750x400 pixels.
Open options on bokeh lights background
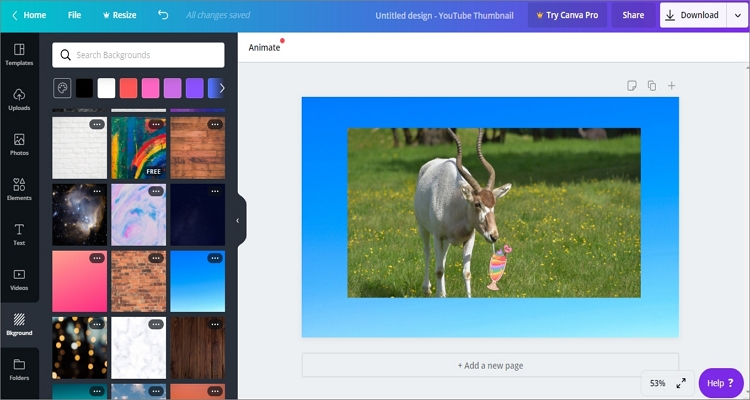coord(97,324)
